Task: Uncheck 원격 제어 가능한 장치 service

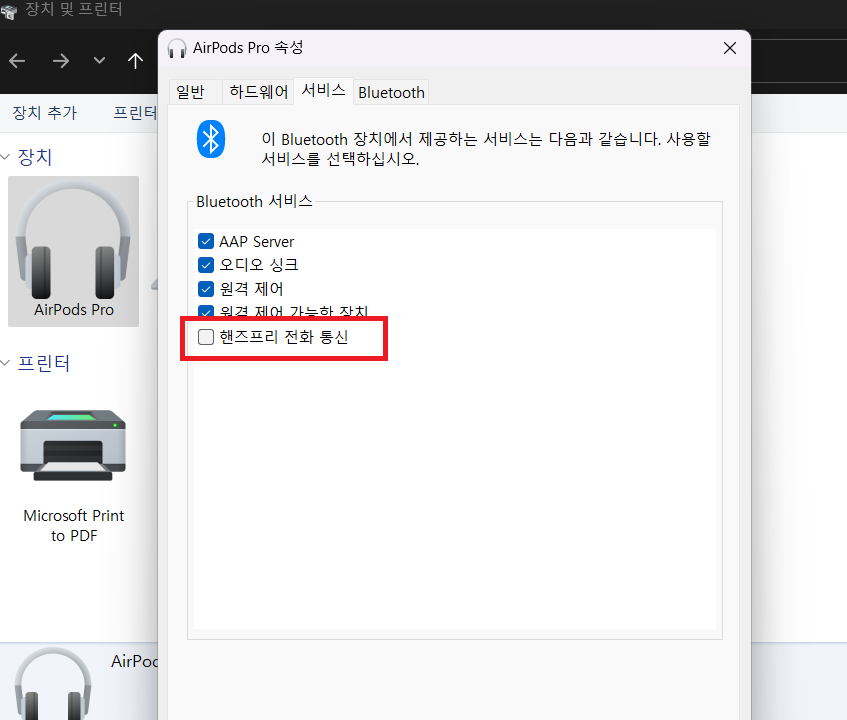Action: 206,312
